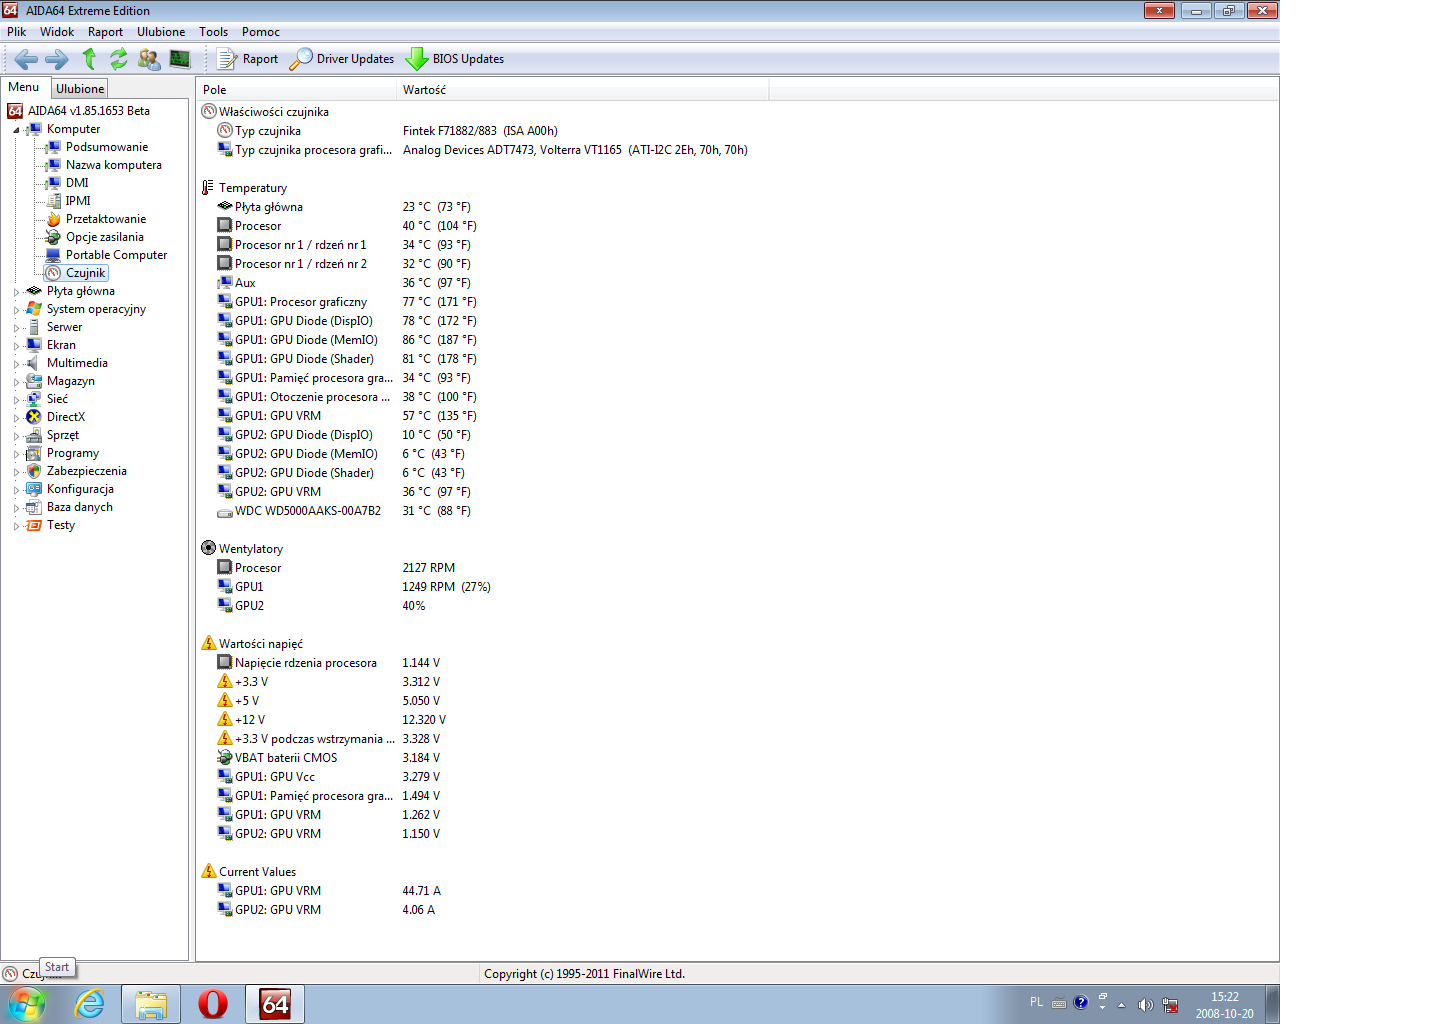1434x1024 pixels.
Task: Select the IPMI icon in tree
Action: click(54, 201)
